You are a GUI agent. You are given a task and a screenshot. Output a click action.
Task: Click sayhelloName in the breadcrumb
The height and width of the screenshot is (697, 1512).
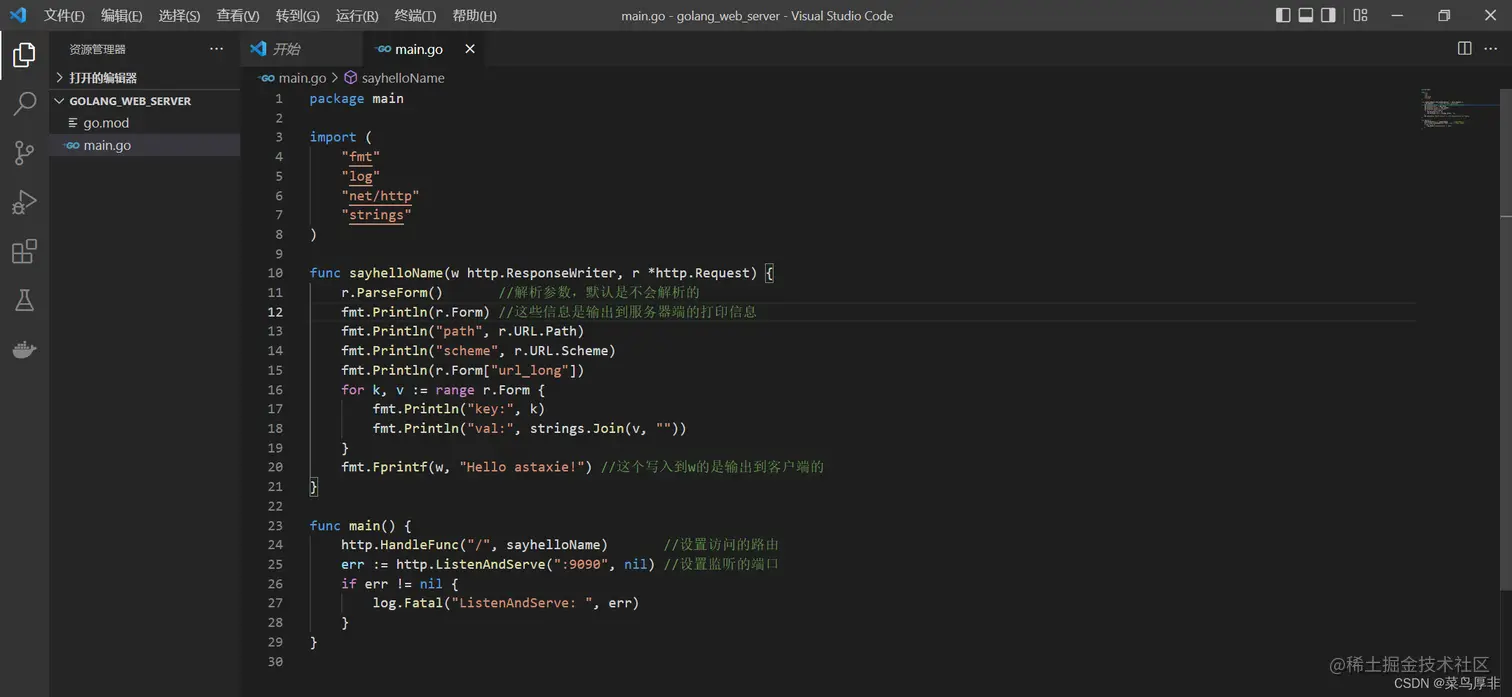click(x=403, y=78)
